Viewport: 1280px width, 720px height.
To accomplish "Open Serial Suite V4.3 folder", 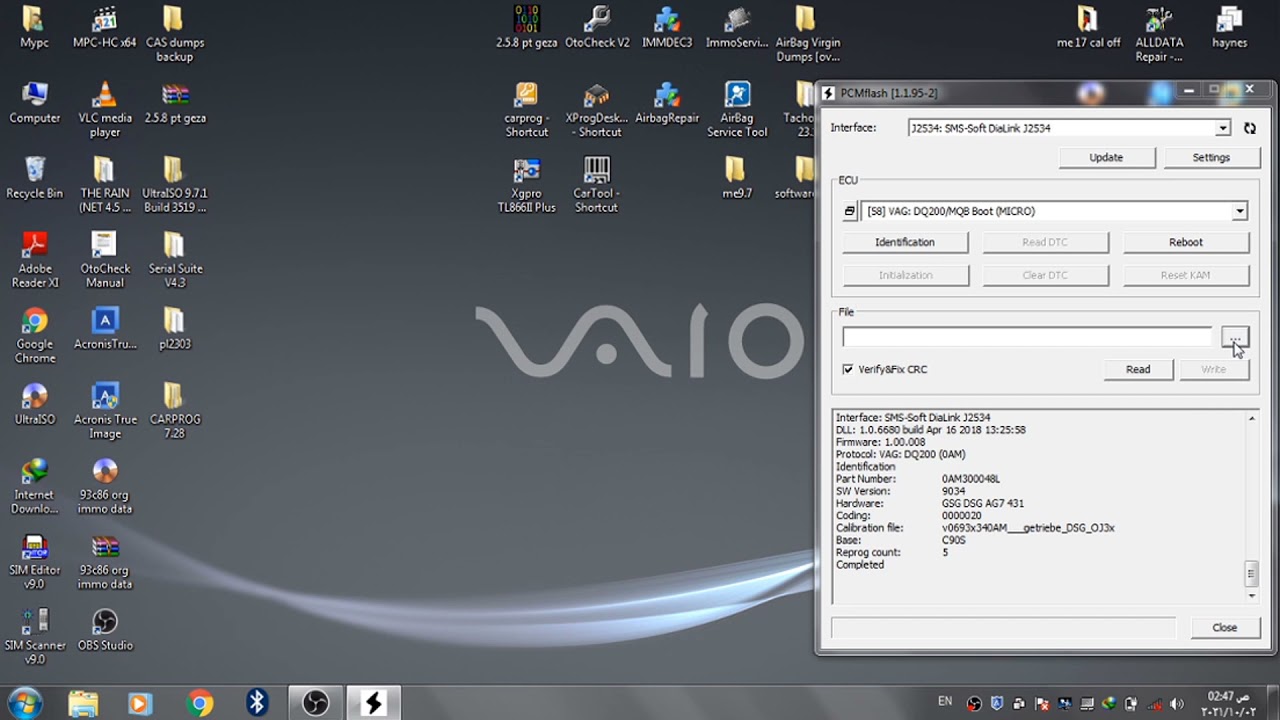I will 175,259.
